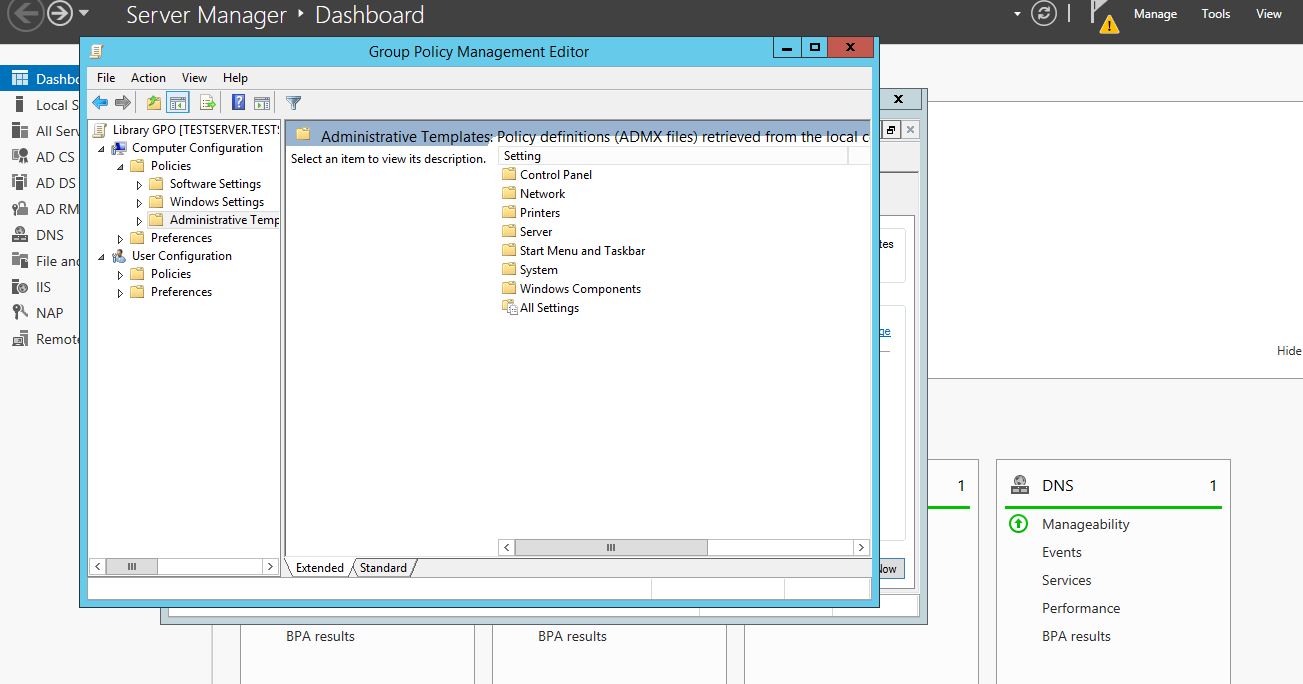Click the Library GPO scroll icon in tree

(x=101, y=130)
